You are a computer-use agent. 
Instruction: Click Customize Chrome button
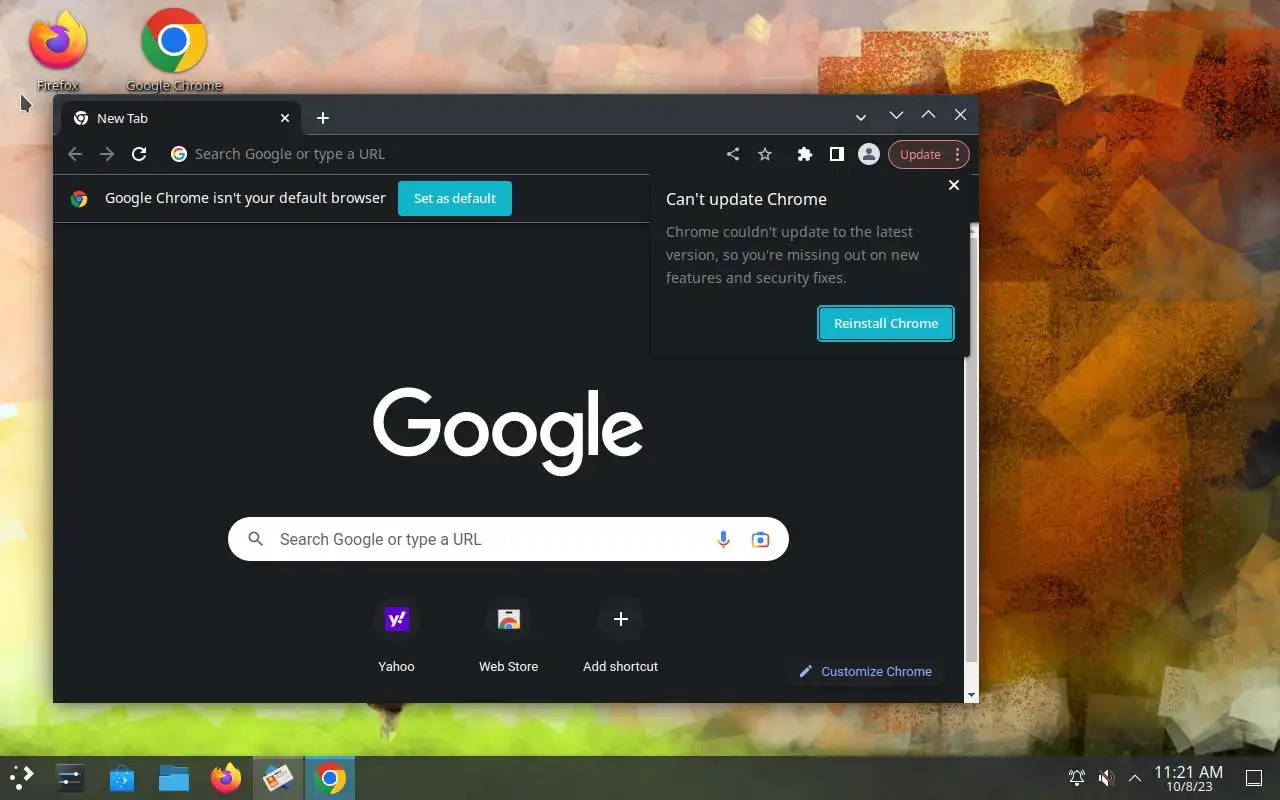click(x=865, y=671)
